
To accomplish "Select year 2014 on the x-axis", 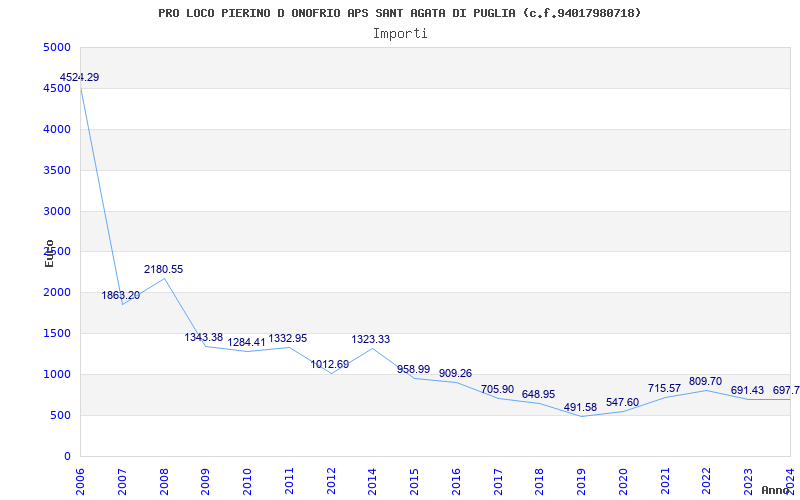I will click(x=372, y=480).
